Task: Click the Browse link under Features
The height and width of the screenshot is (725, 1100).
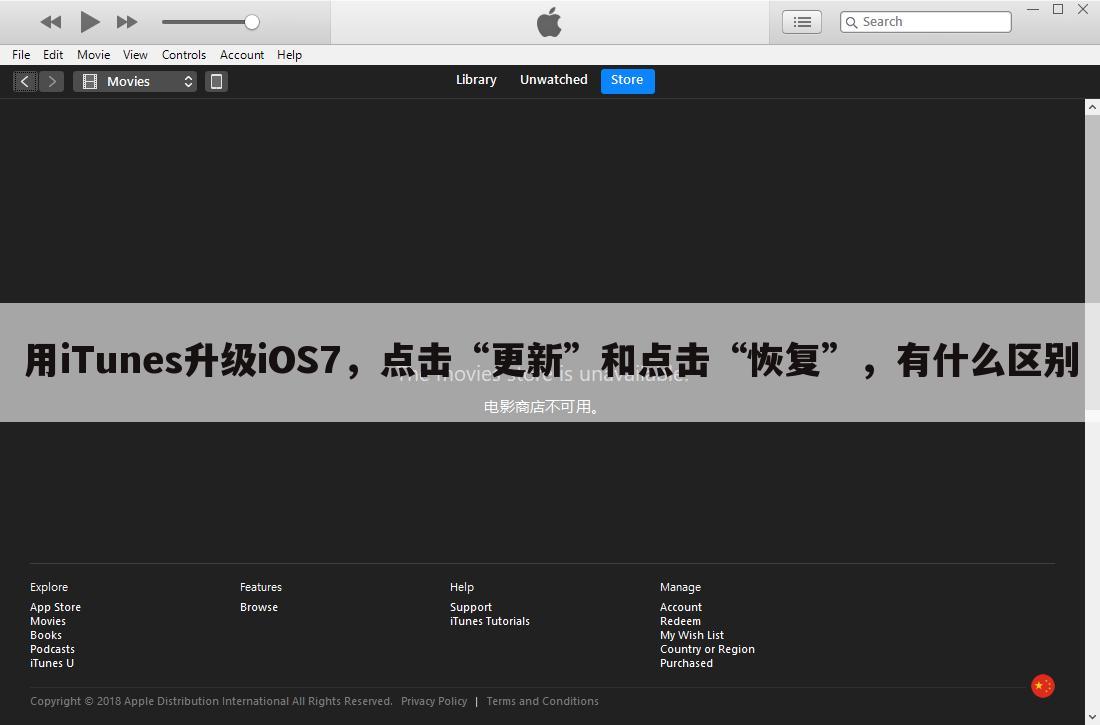Action: [259, 607]
